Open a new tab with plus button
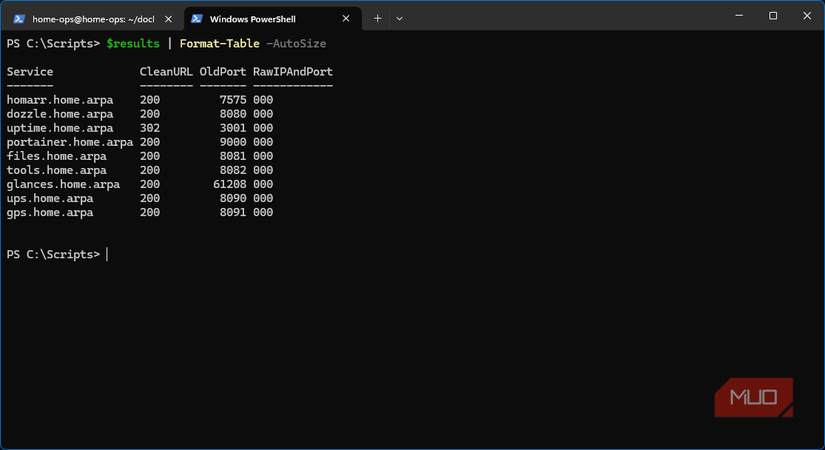Viewport: 825px width, 450px height. 377,18
